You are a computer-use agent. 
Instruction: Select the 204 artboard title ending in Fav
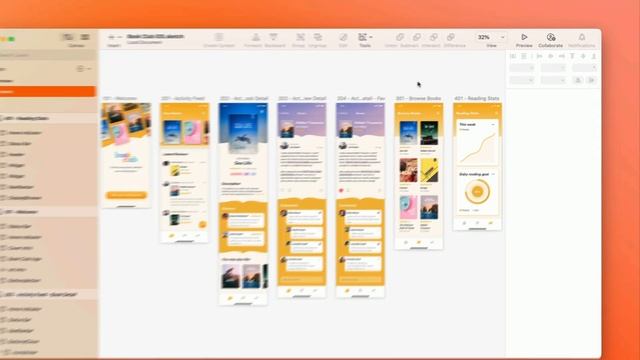(x=361, y=98)
